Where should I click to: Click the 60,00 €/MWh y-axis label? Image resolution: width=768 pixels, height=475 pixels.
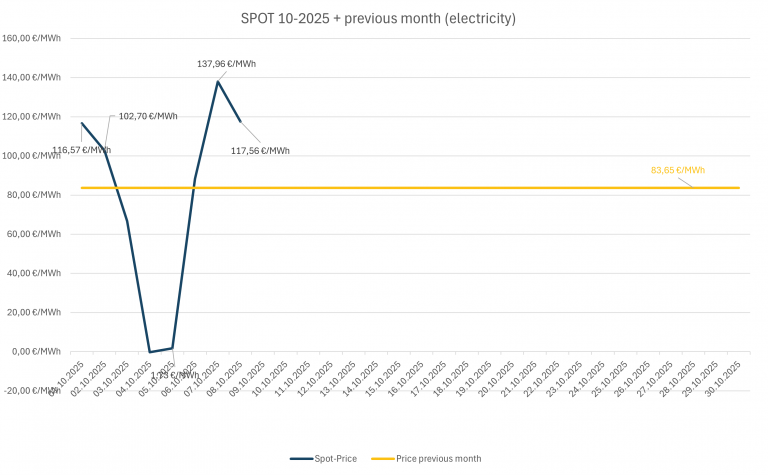click(33, 234)
